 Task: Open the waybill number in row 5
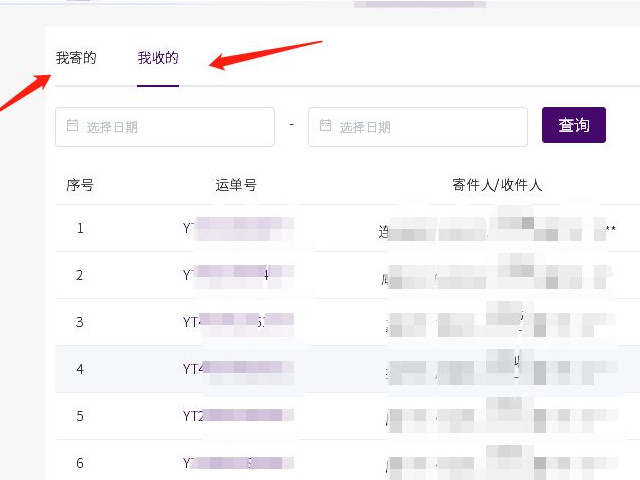(x=237, y=416)
